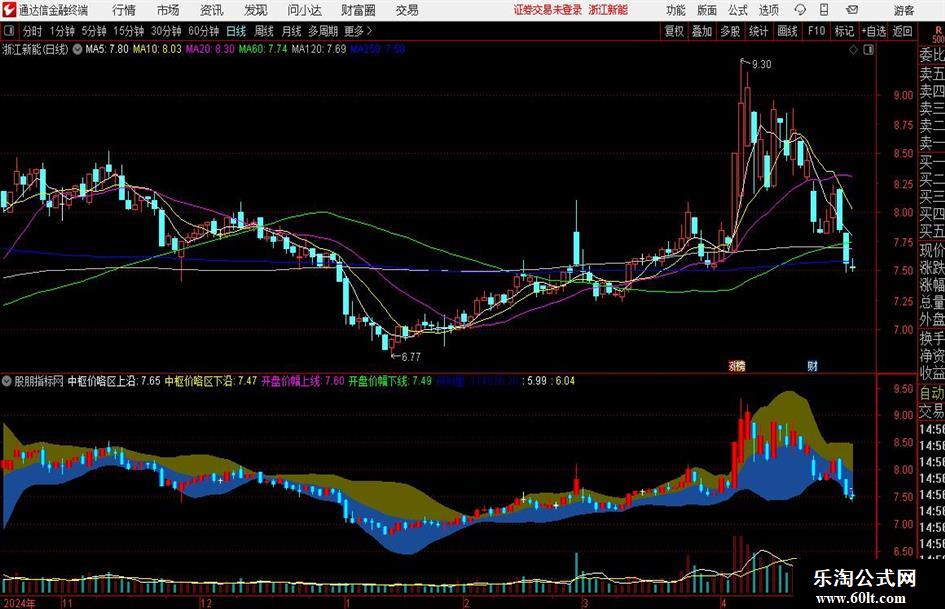945x609 pixels.
Task: Click the 画线 drawing tools button
Action: pos(787,31)
